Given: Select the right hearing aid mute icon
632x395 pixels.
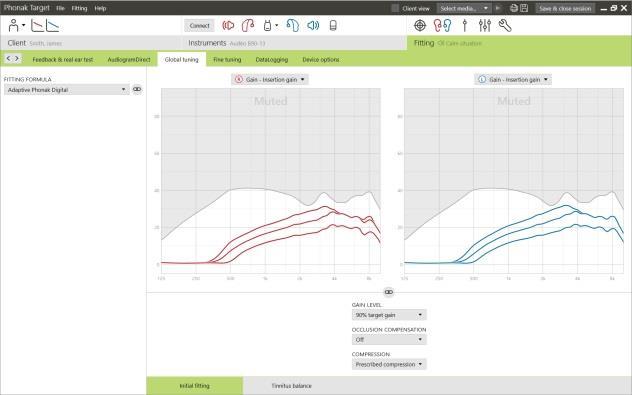Looking at the screenshot, I should (228, 25).
